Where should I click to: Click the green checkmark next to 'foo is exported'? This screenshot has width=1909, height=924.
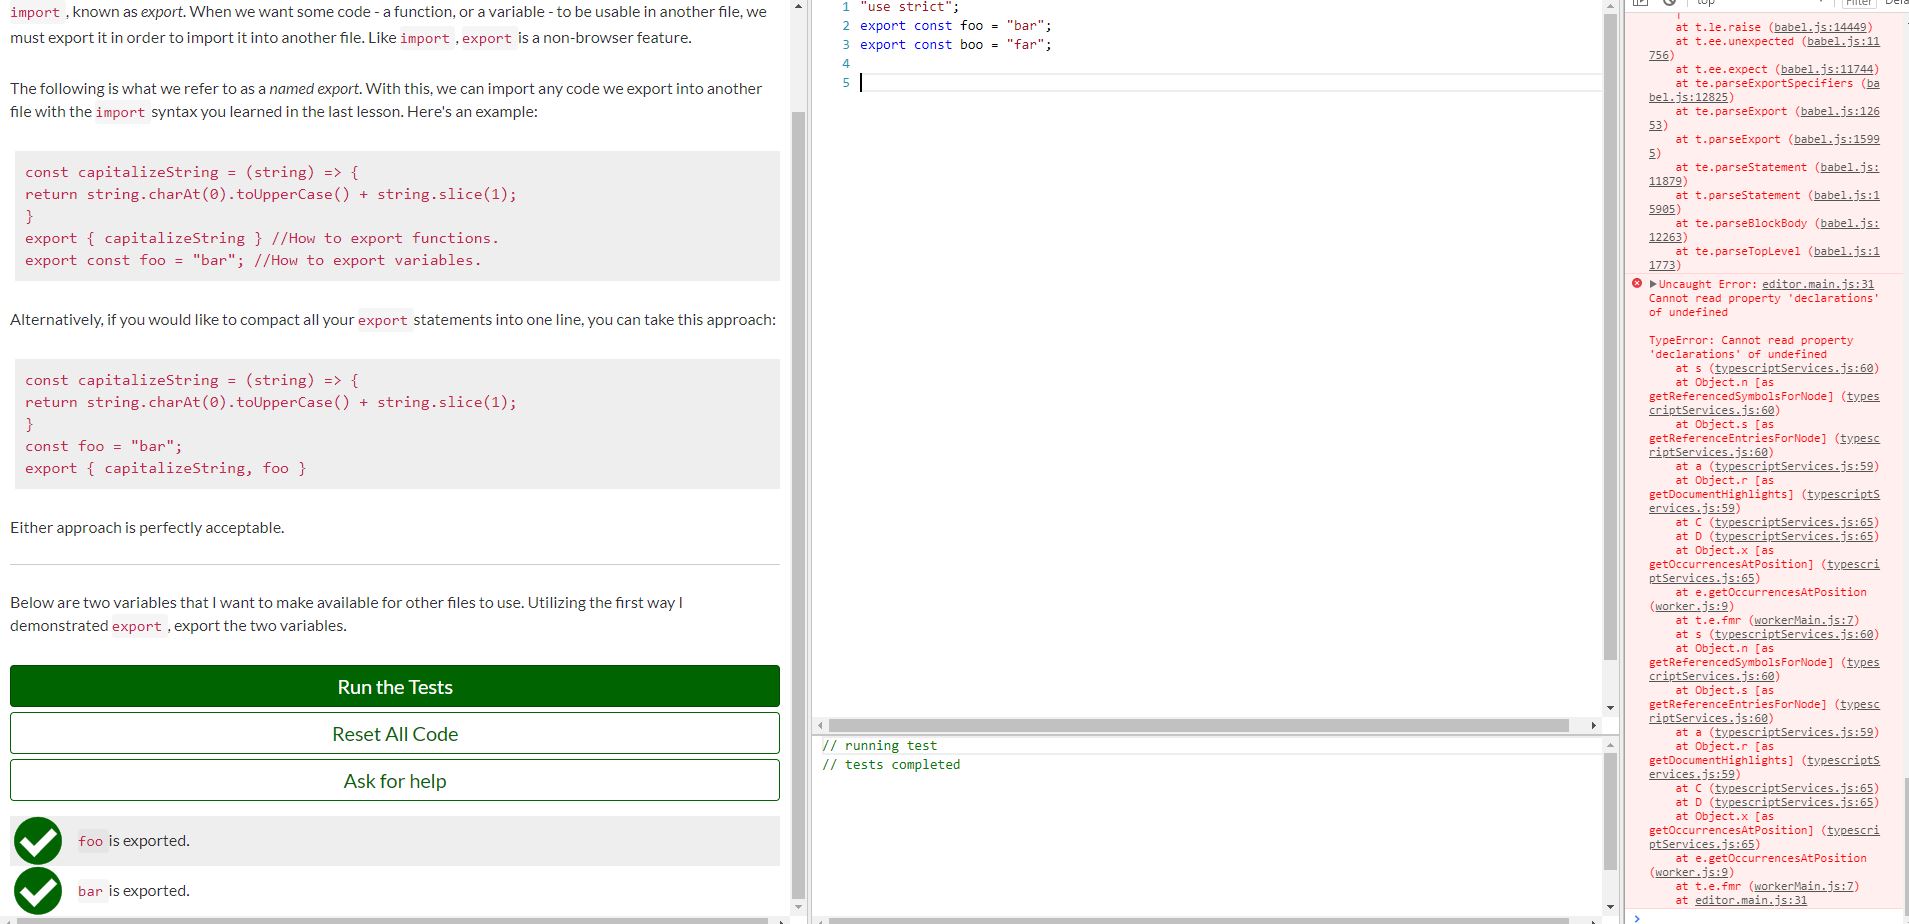tap(37, 840)
